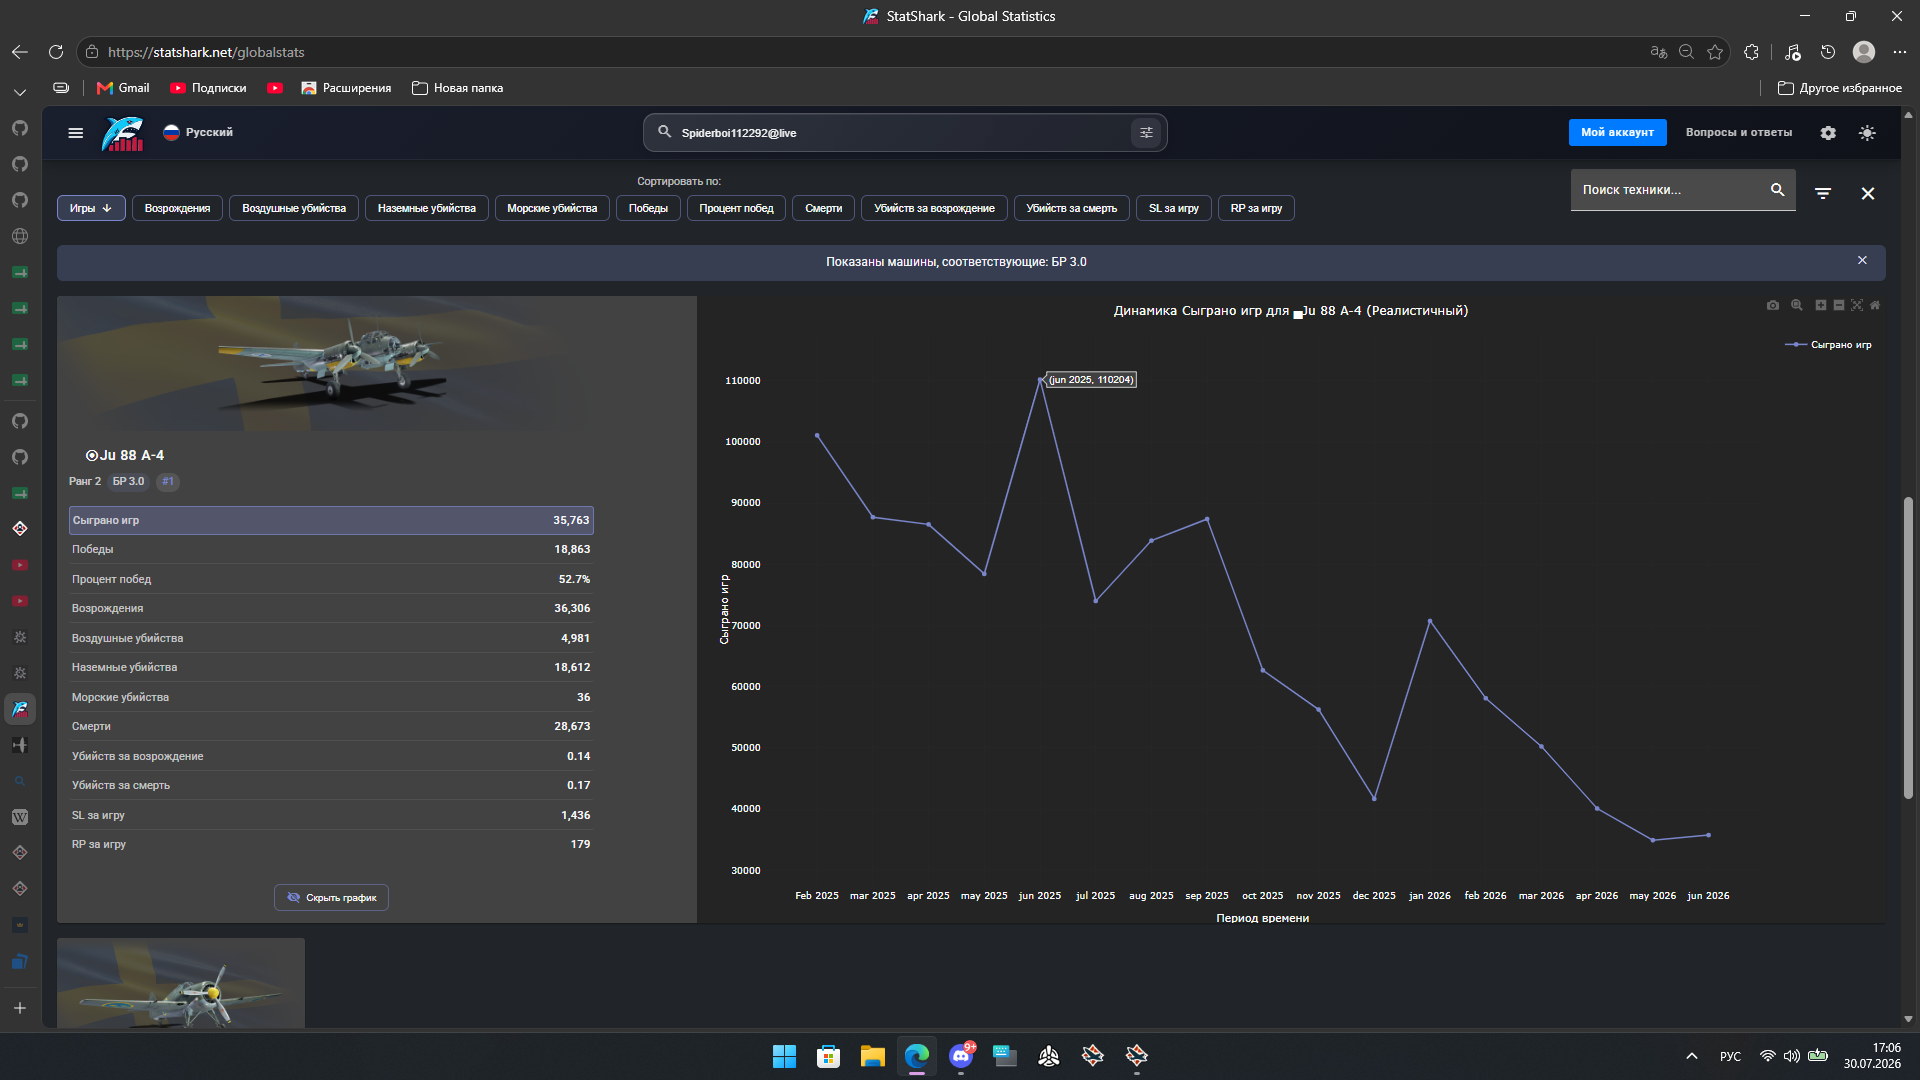This screenshot has width=1920, height=1080.
Task: Open browser History icon
Action: 1828,52
